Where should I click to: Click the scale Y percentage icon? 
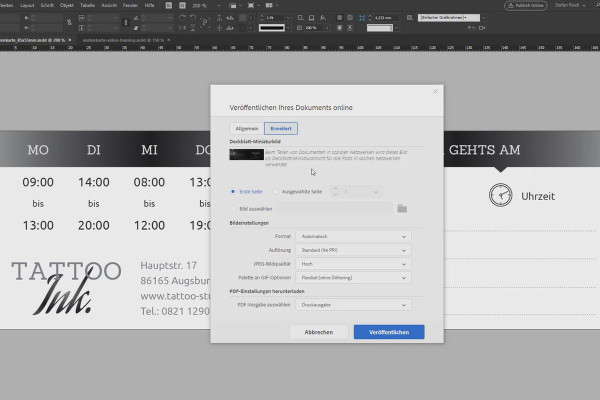82,28
